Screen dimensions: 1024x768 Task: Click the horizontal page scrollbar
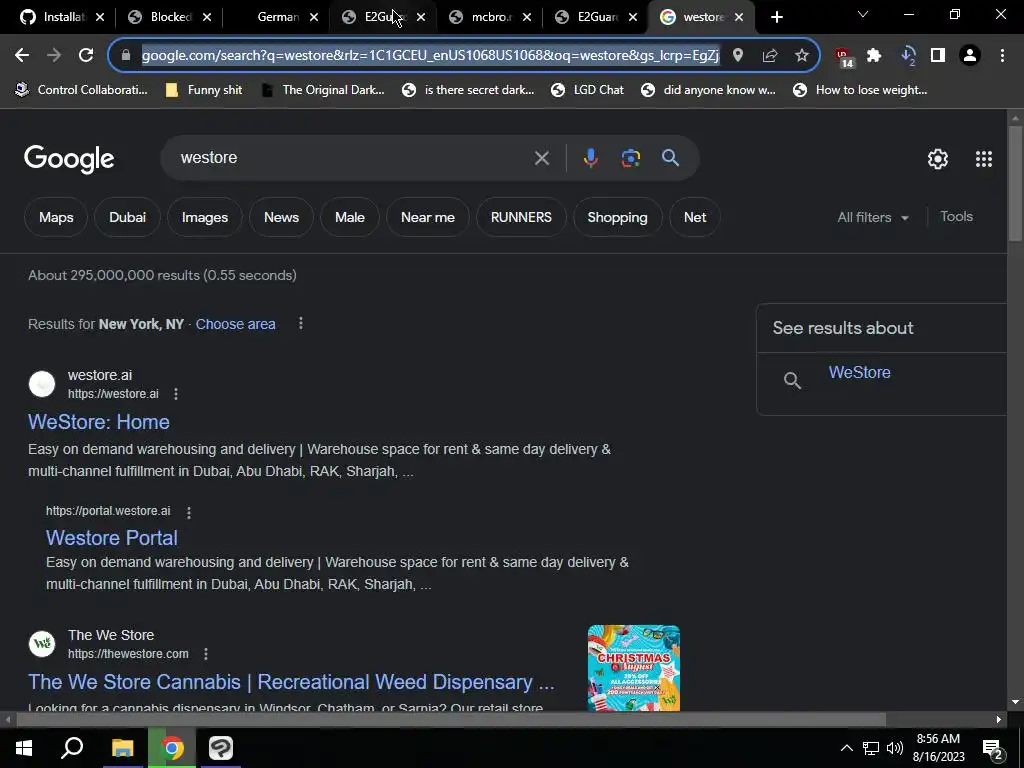pos(451,720)
